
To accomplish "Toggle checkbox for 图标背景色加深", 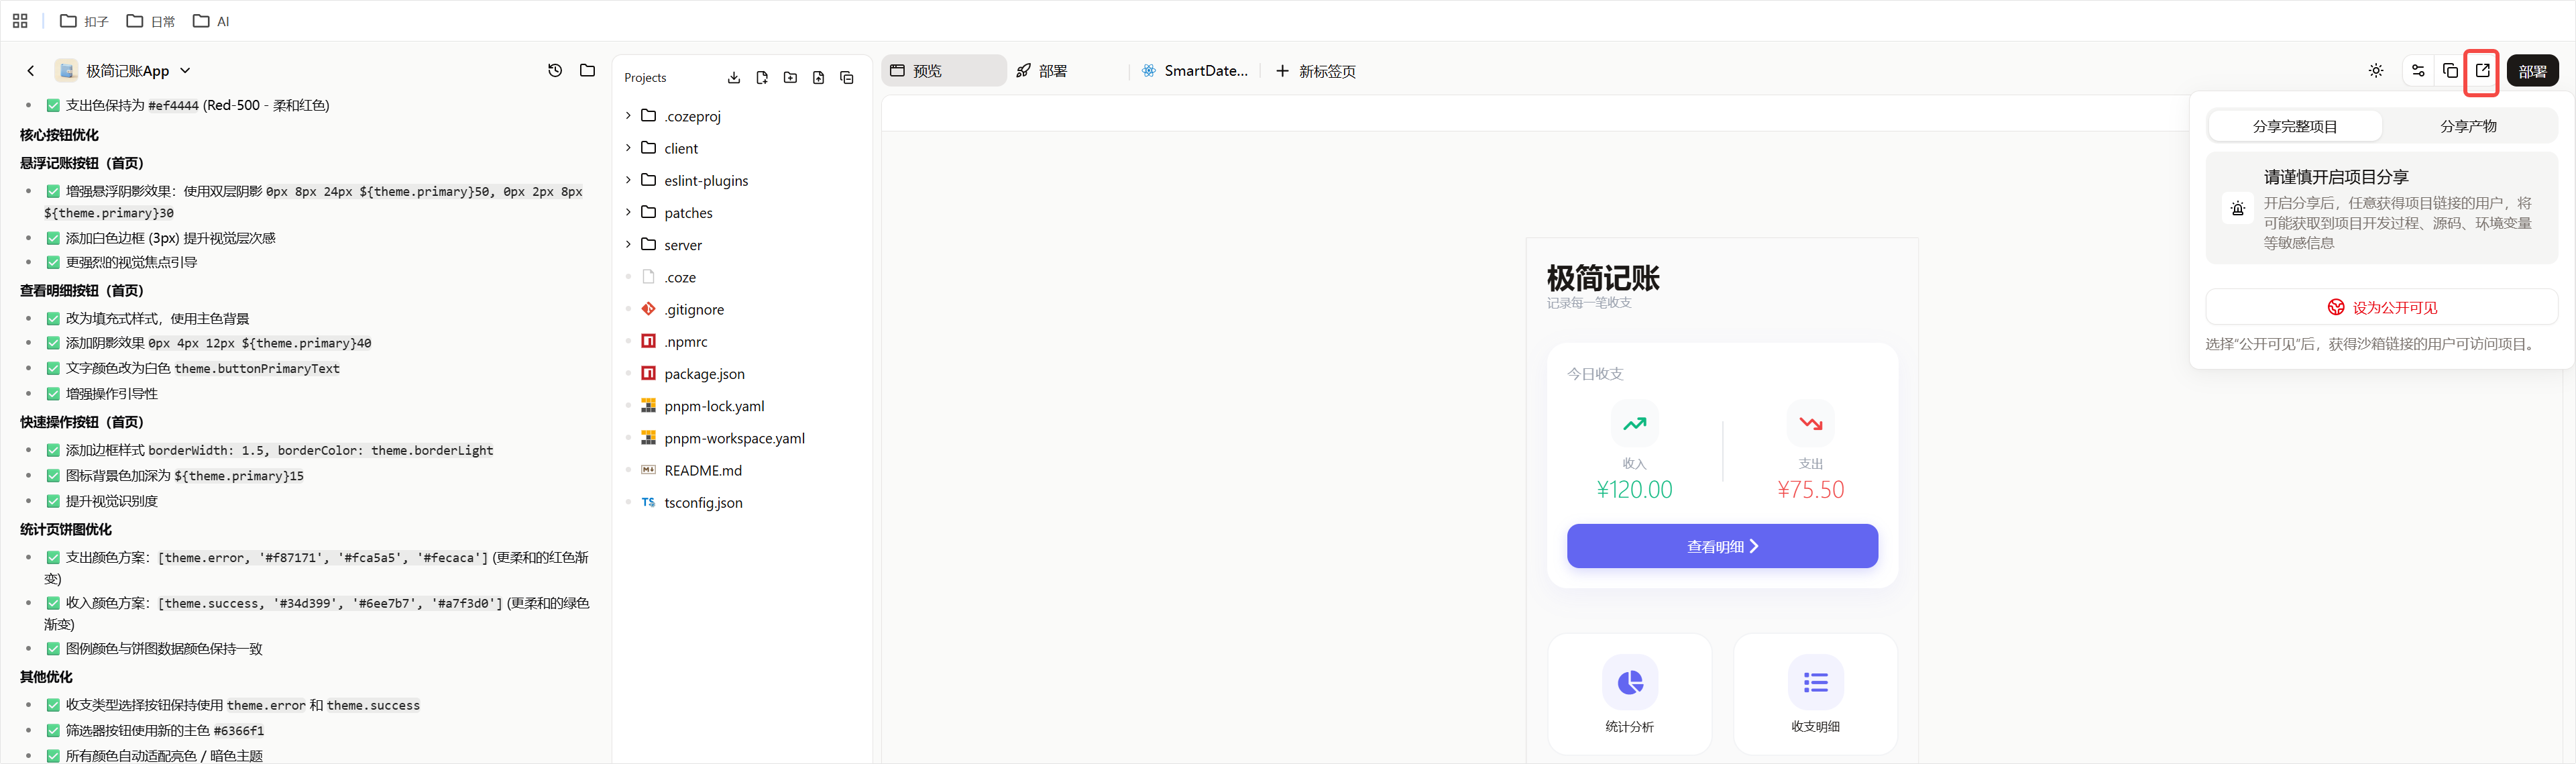I will click(x=53, y=476).
